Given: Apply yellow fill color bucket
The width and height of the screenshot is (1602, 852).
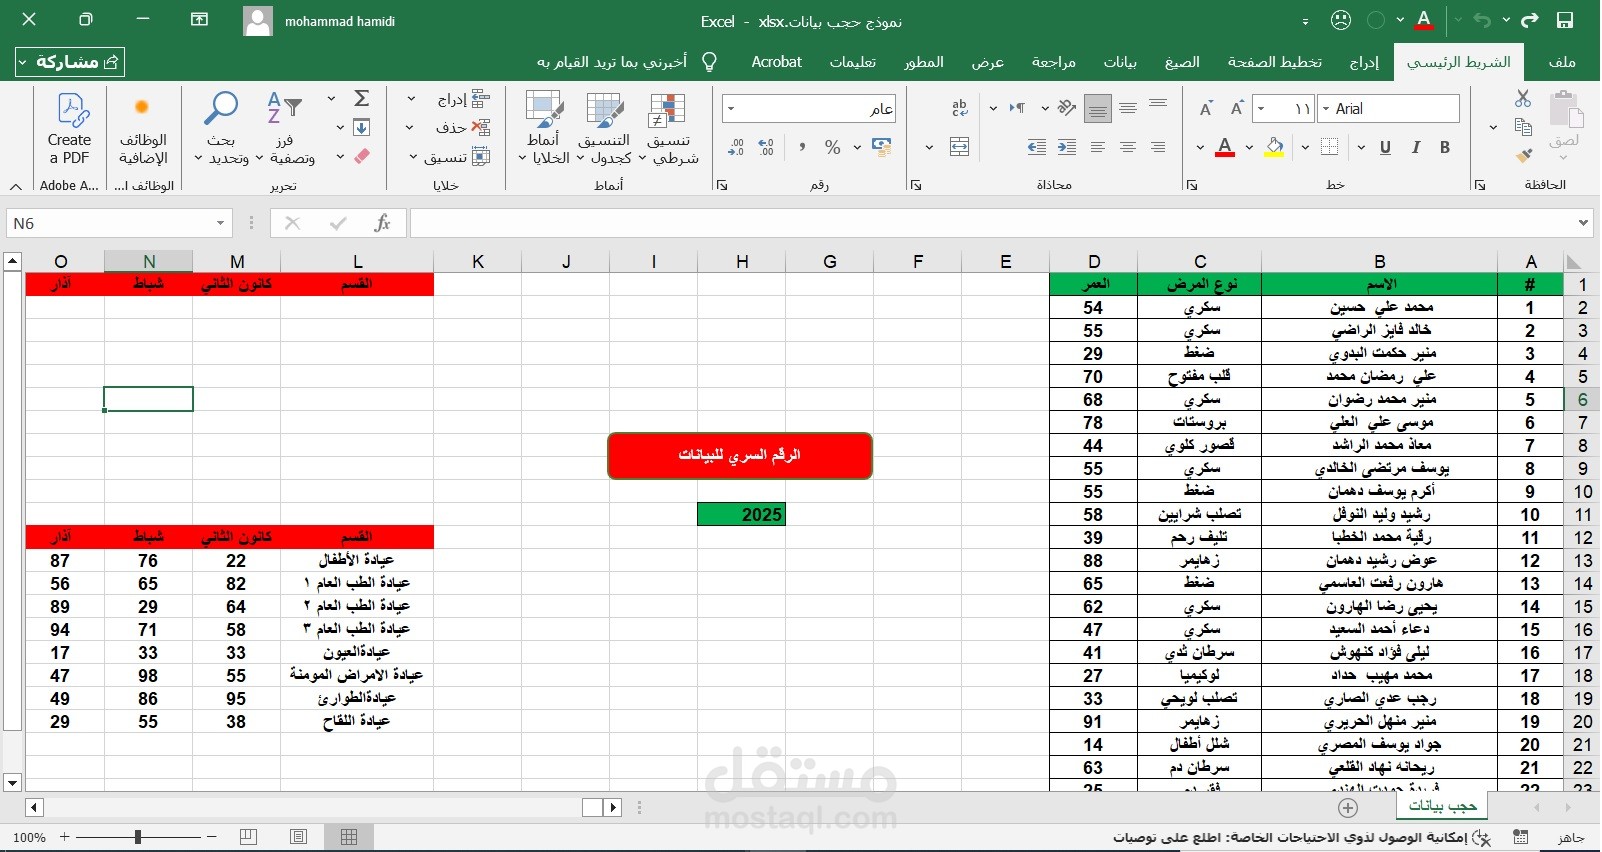Looking at the screenshot, I should click(x=1274, y=147).
